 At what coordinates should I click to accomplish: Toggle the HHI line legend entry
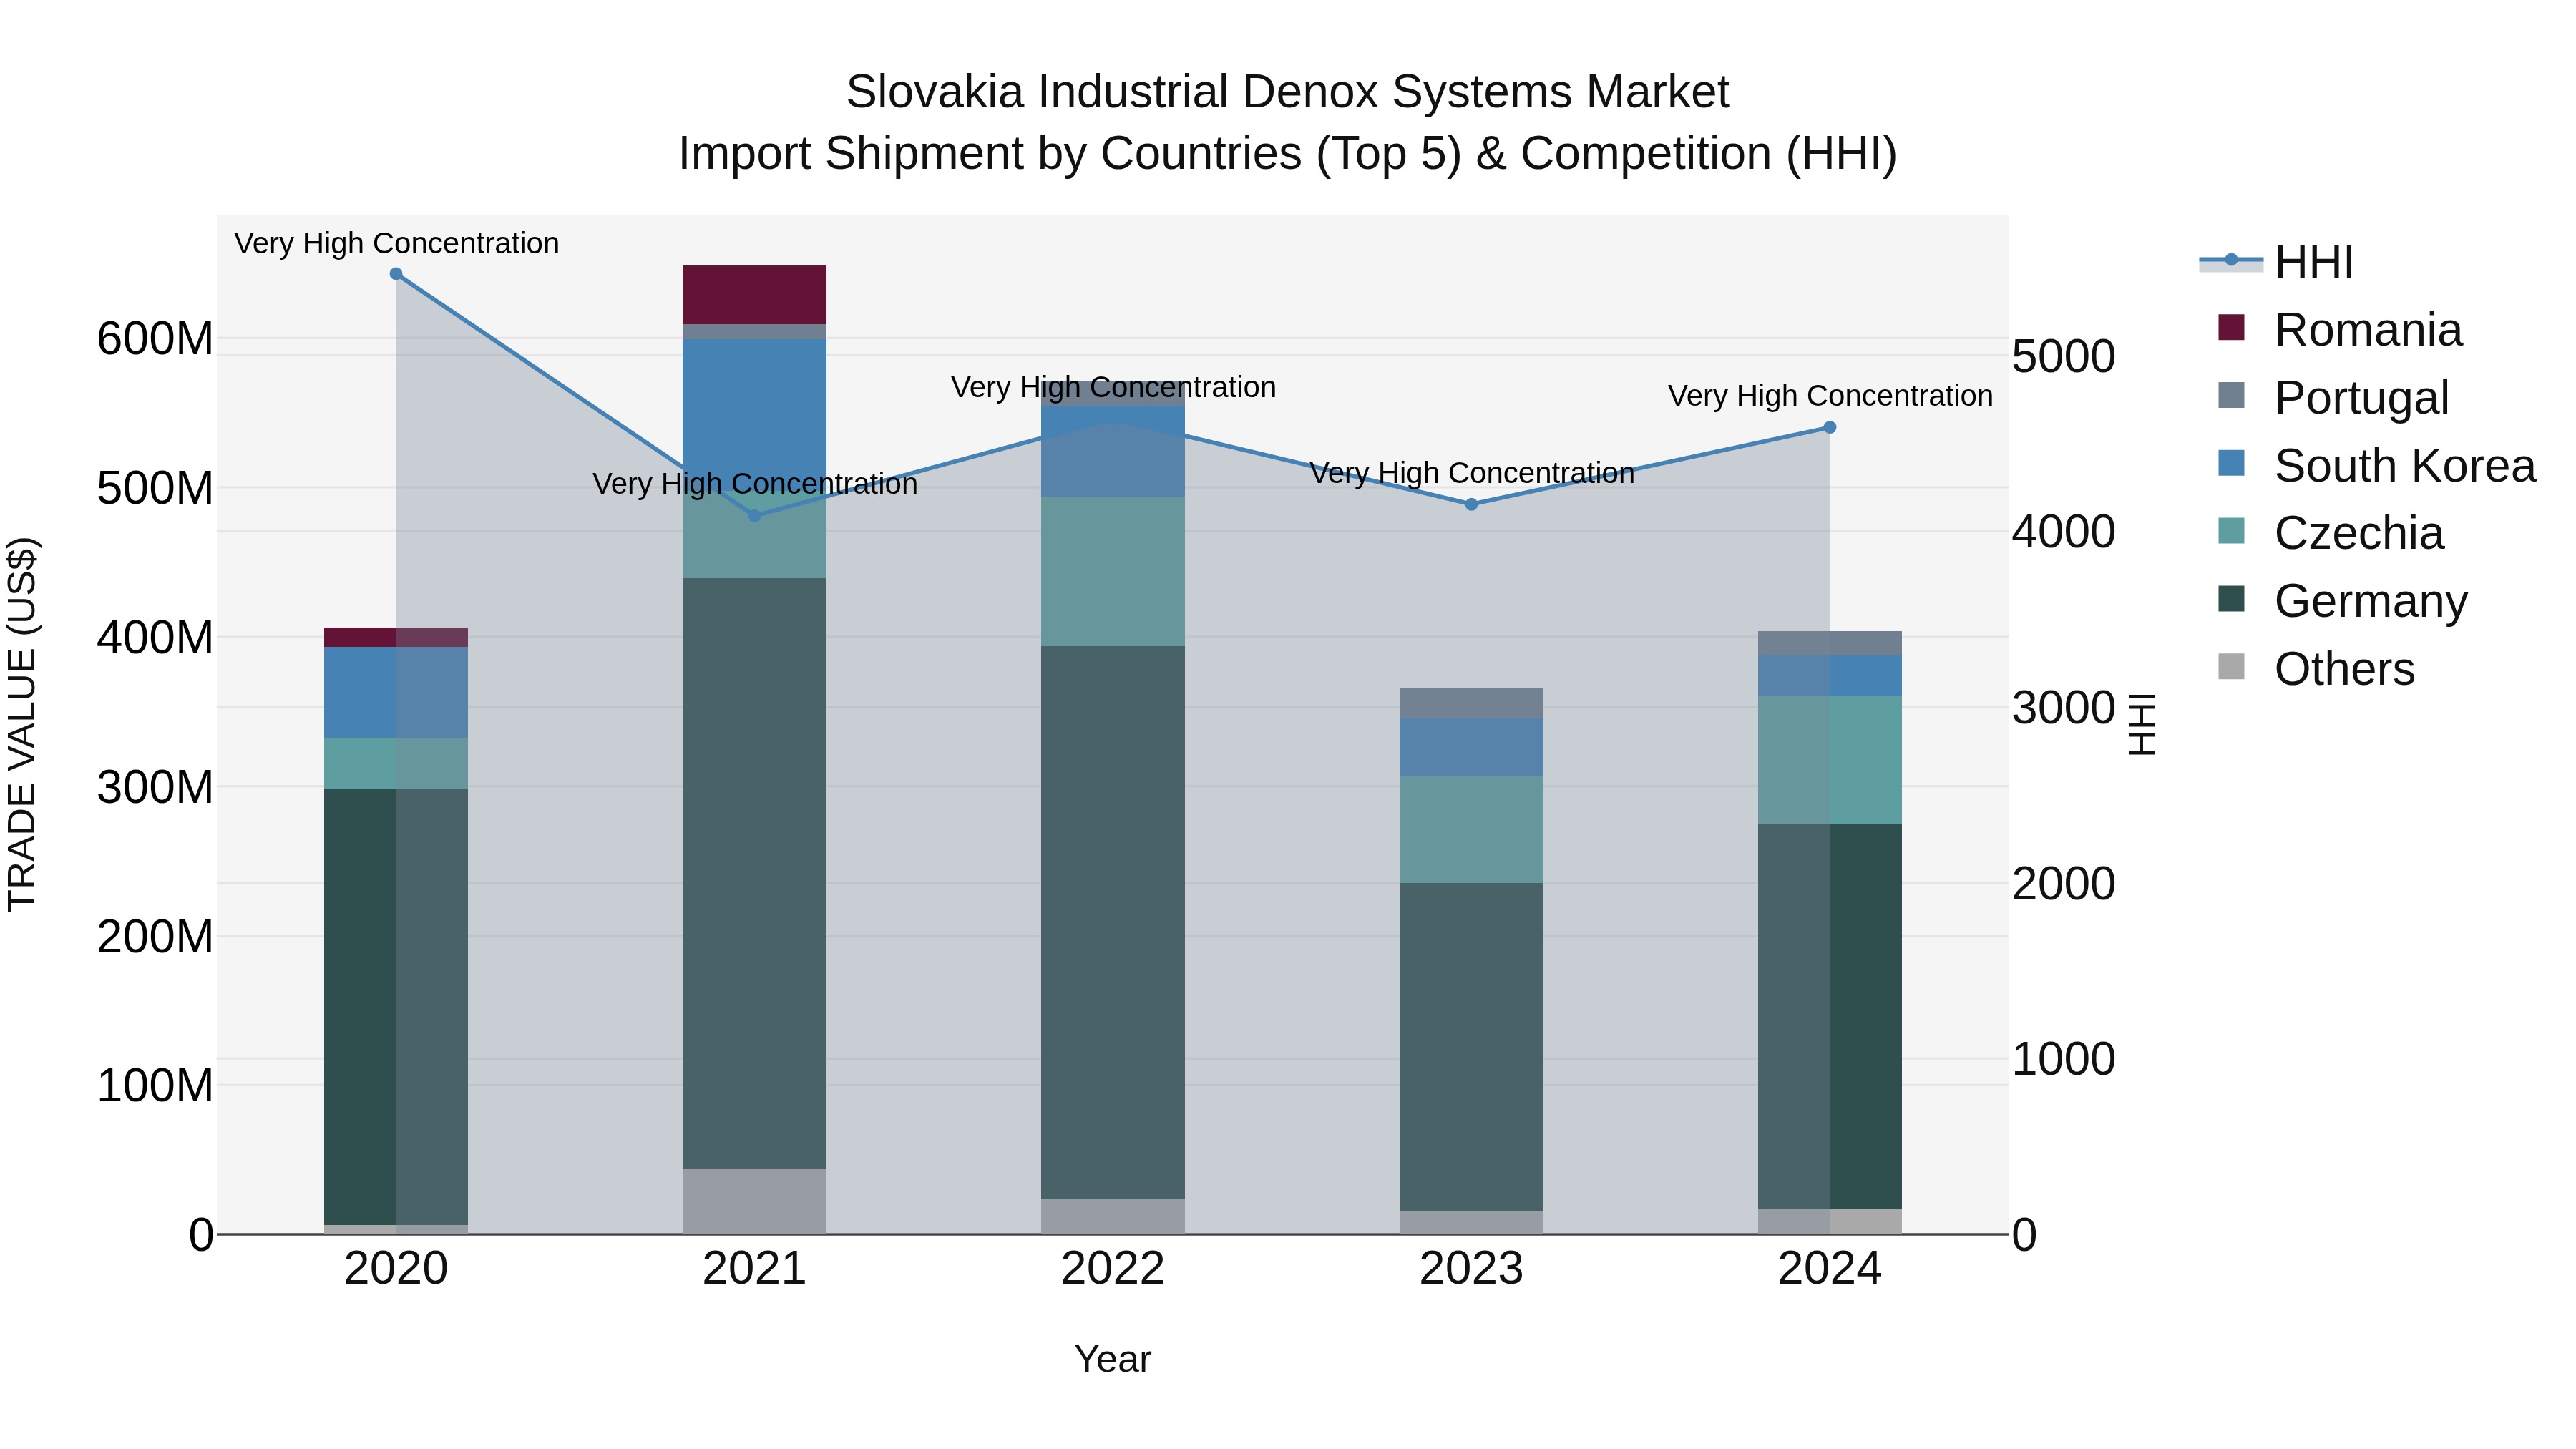point(2277,262)
